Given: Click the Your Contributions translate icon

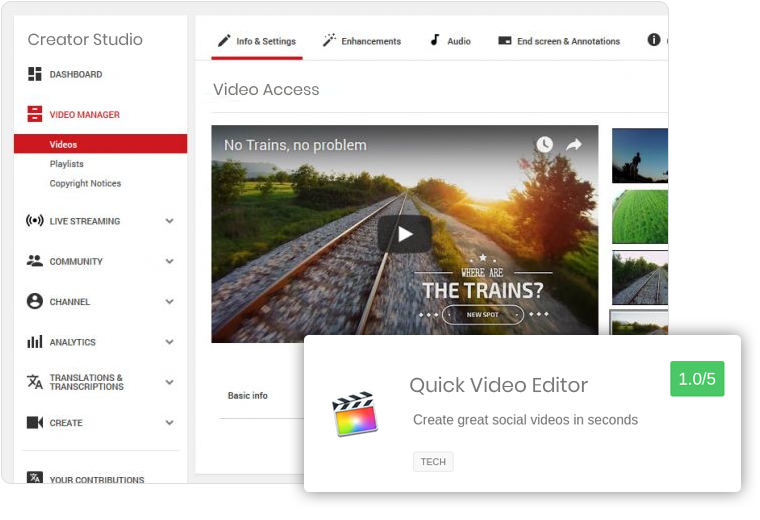Looking at the screenshot, I should click(x=34, y=477).
